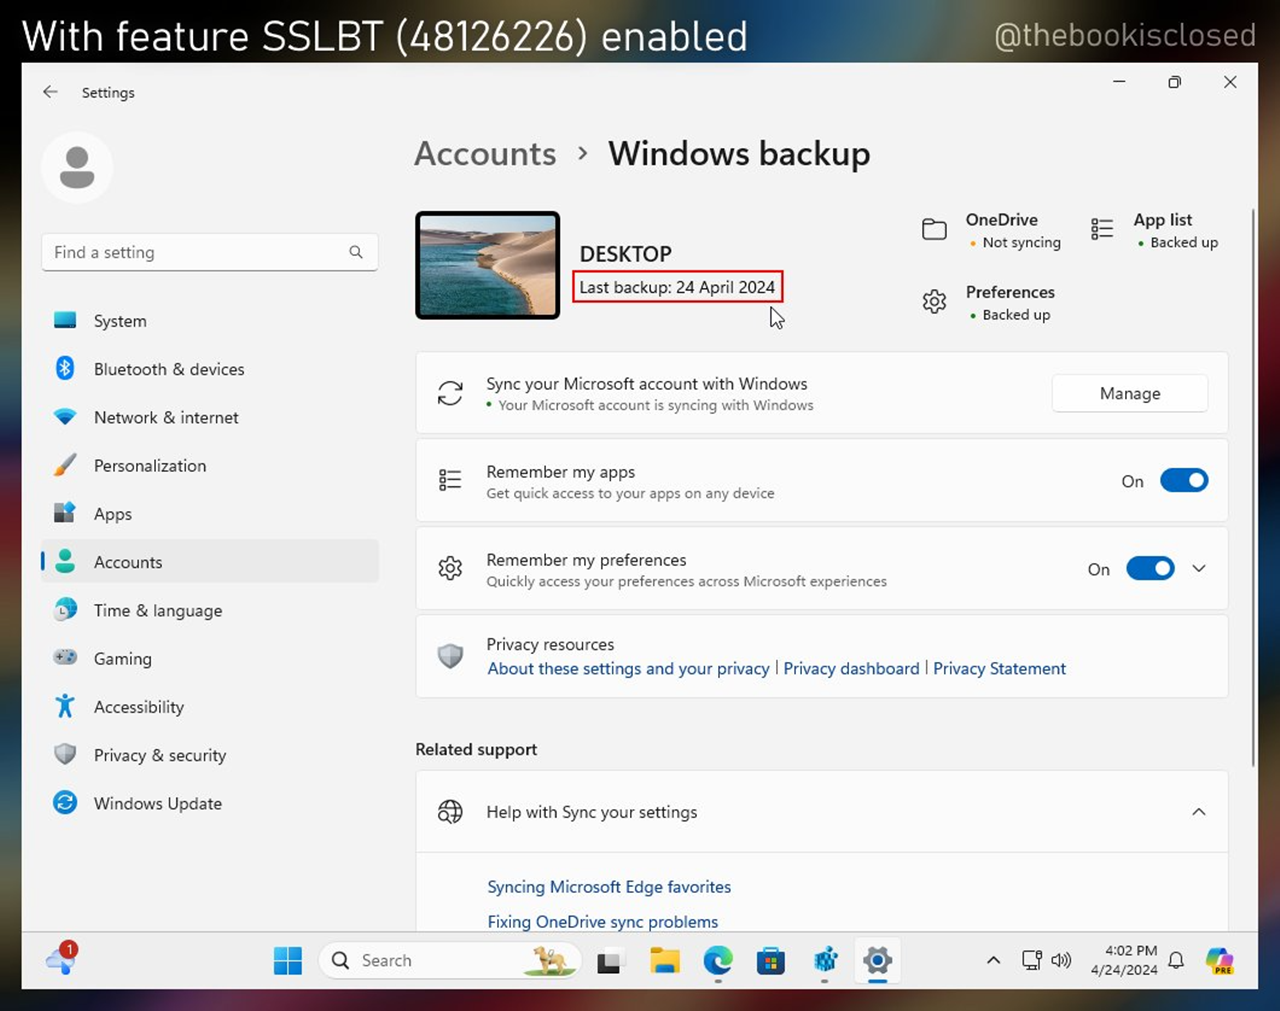Open Accessibility settings
1280x1011 pixels.
(210, 707)
